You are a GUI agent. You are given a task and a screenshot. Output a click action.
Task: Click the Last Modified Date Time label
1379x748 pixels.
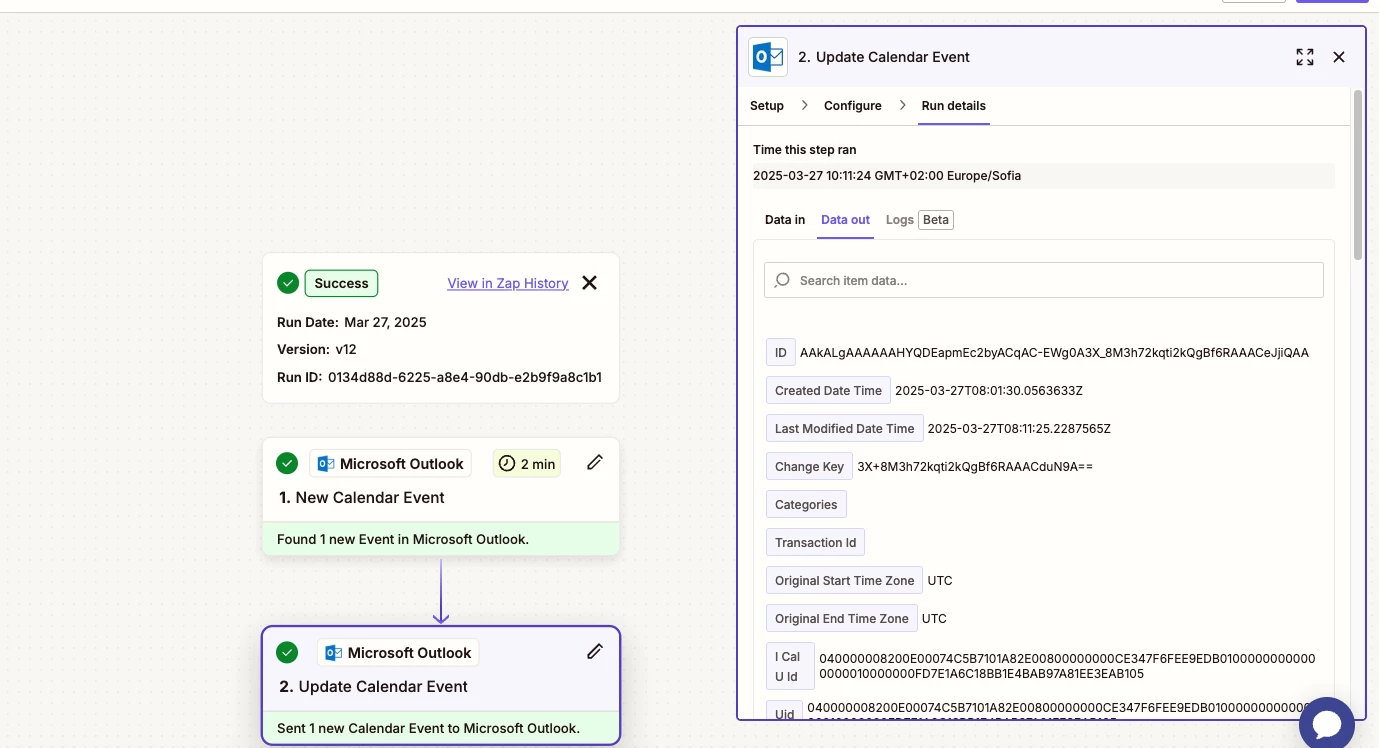[845, 428]
